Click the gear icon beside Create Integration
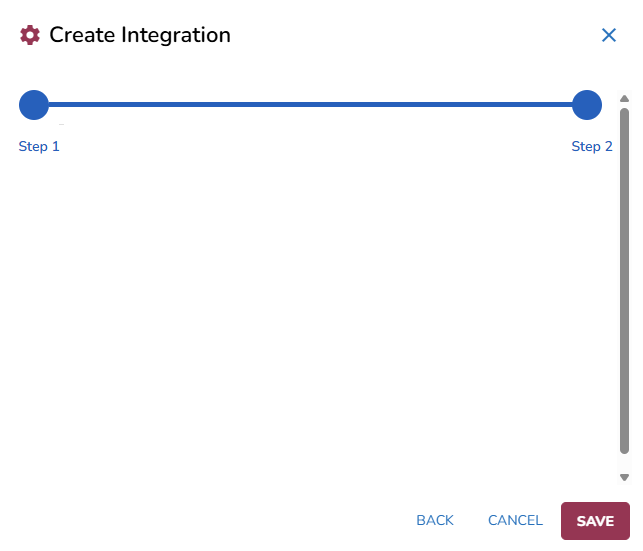The height and width of the screenshot is (551, 643). click(30, 35)
